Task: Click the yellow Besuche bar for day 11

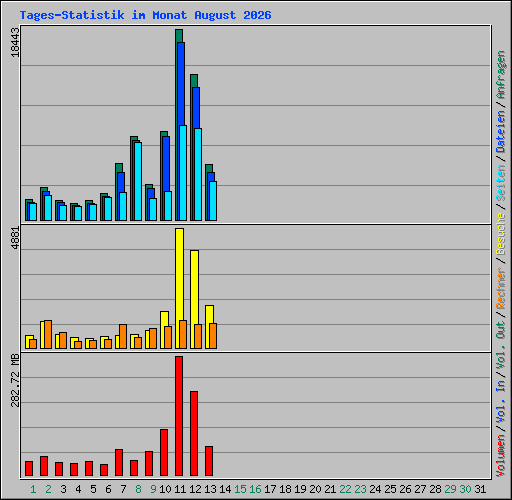Action: coord(179,288)
